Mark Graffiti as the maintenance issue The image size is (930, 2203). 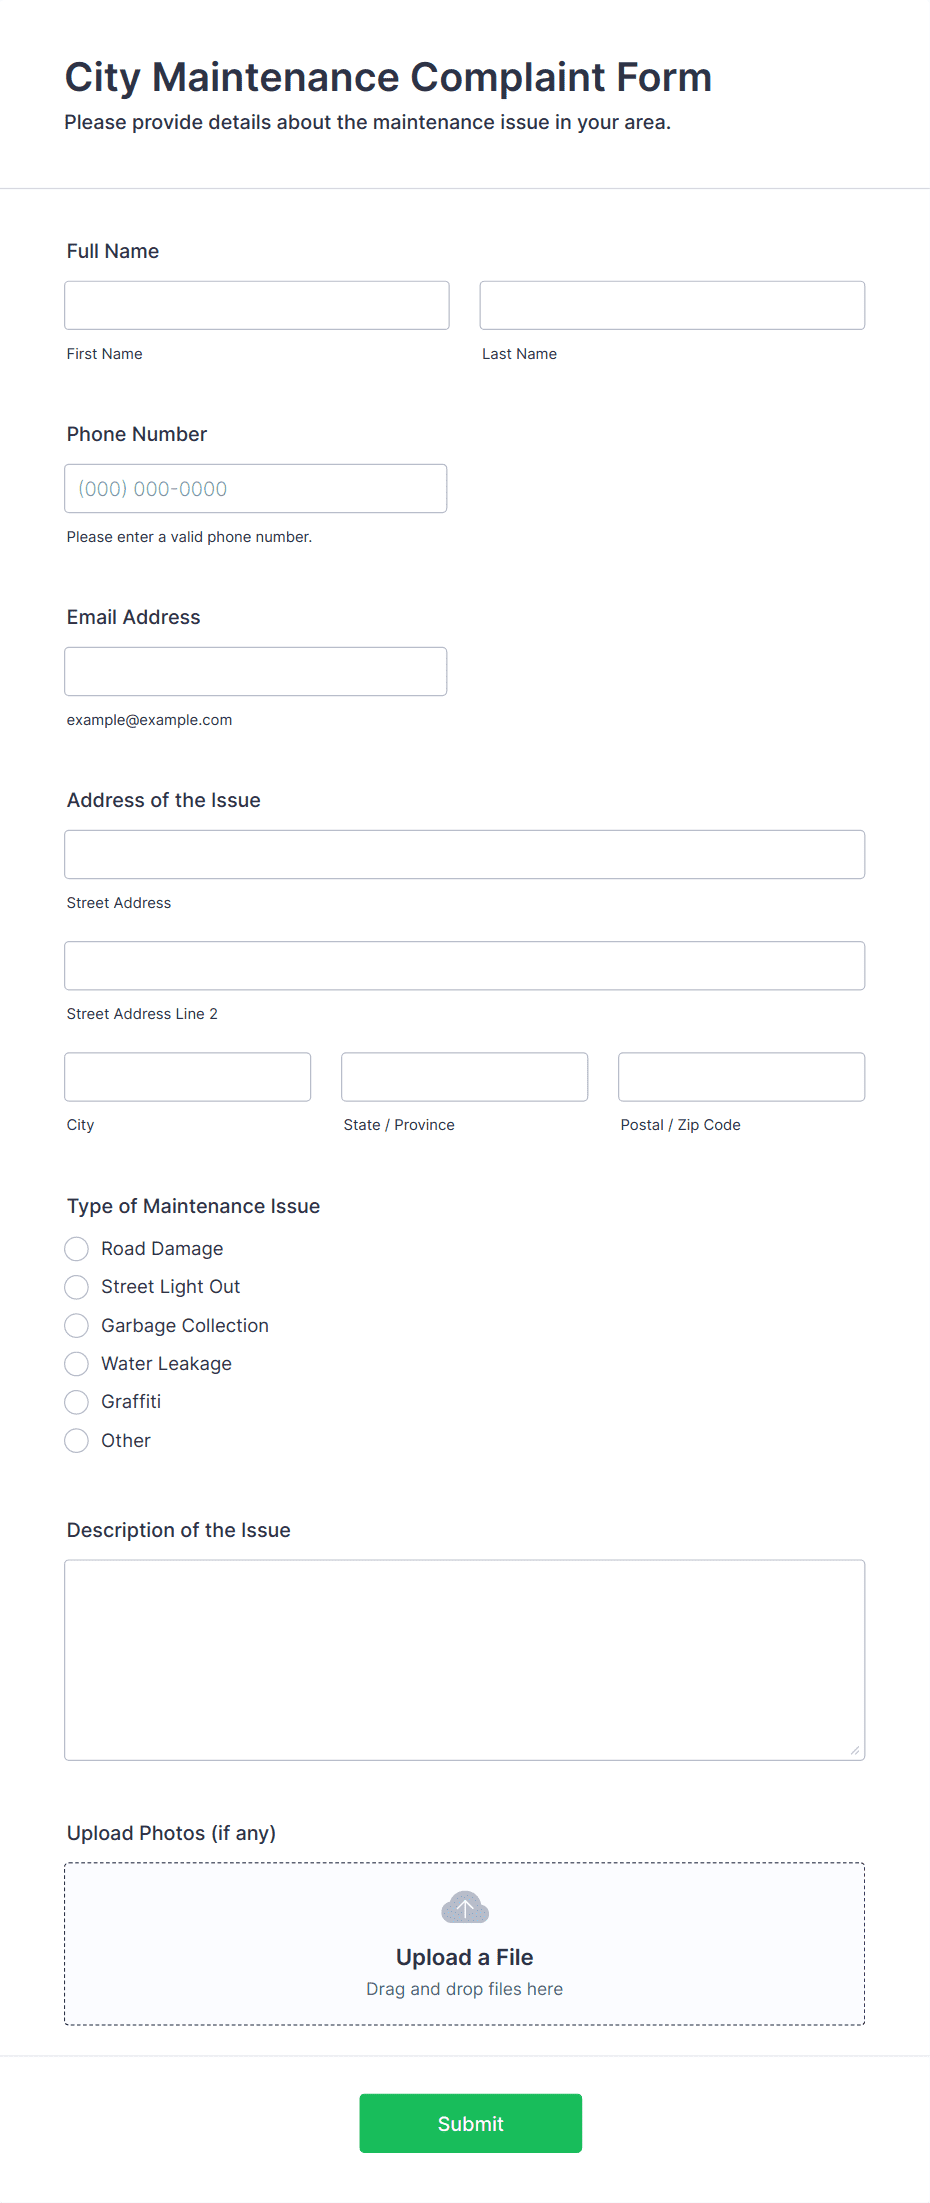(x=76, y=1401)
